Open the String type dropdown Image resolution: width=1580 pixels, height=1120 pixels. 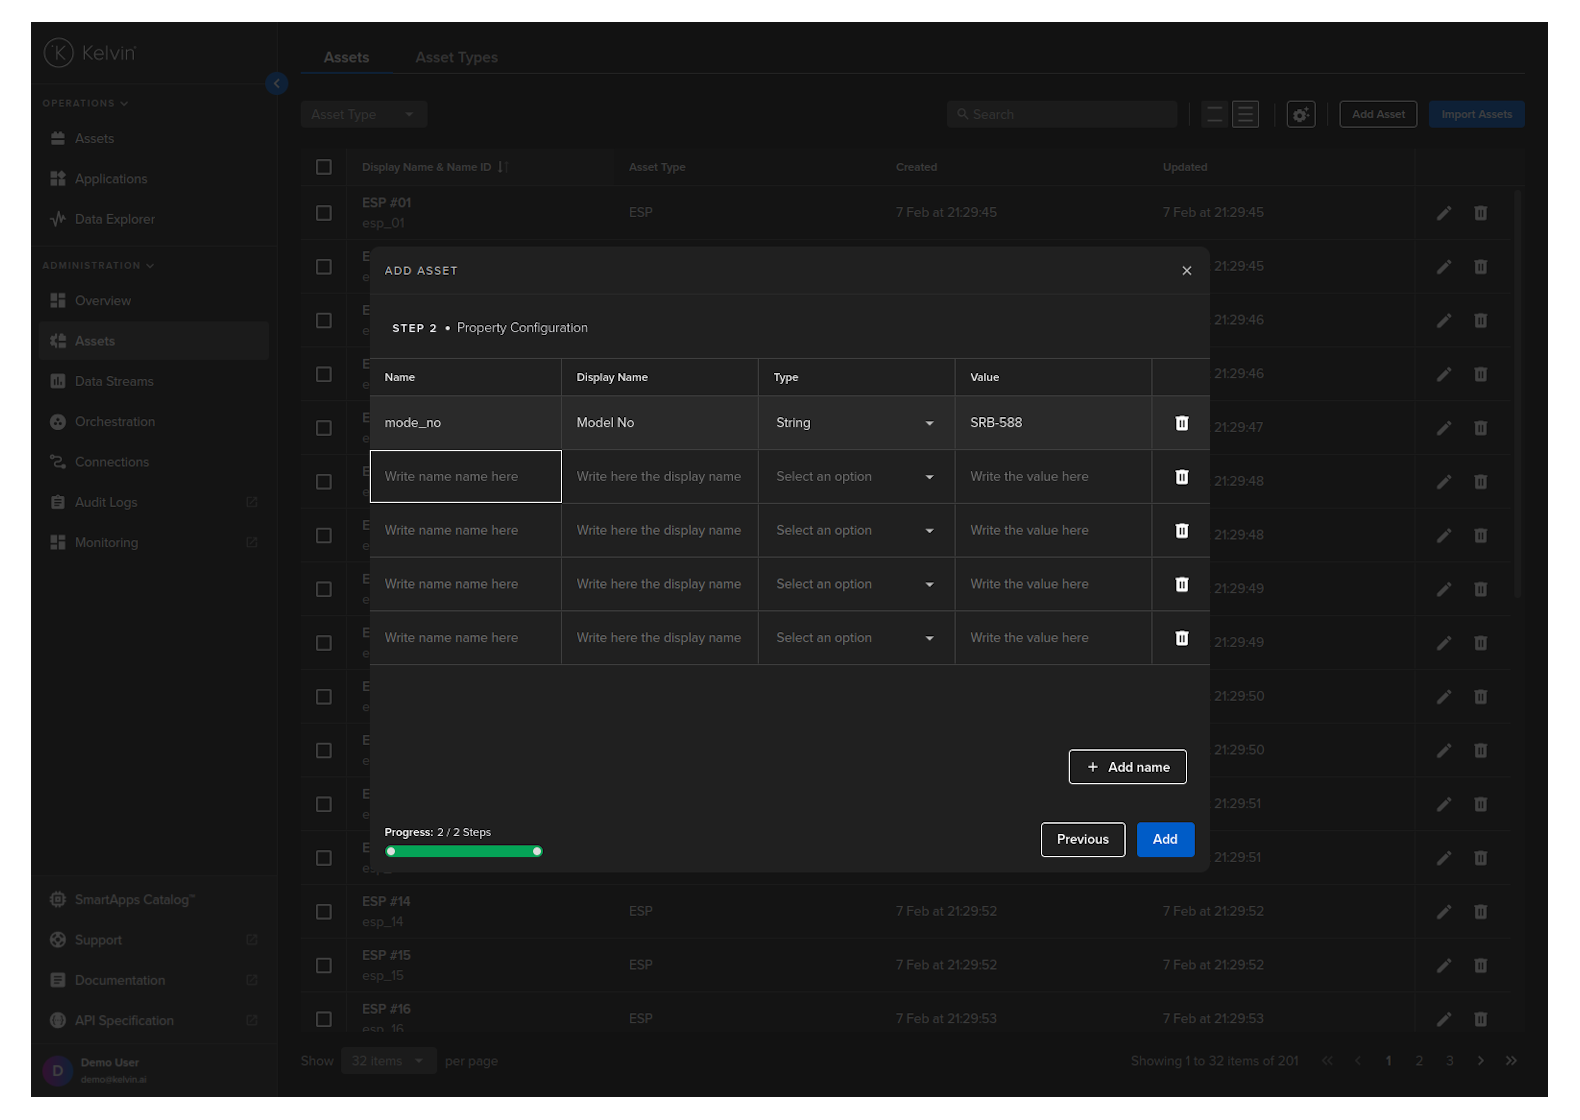pyautogui.click(x=855, y=423)
